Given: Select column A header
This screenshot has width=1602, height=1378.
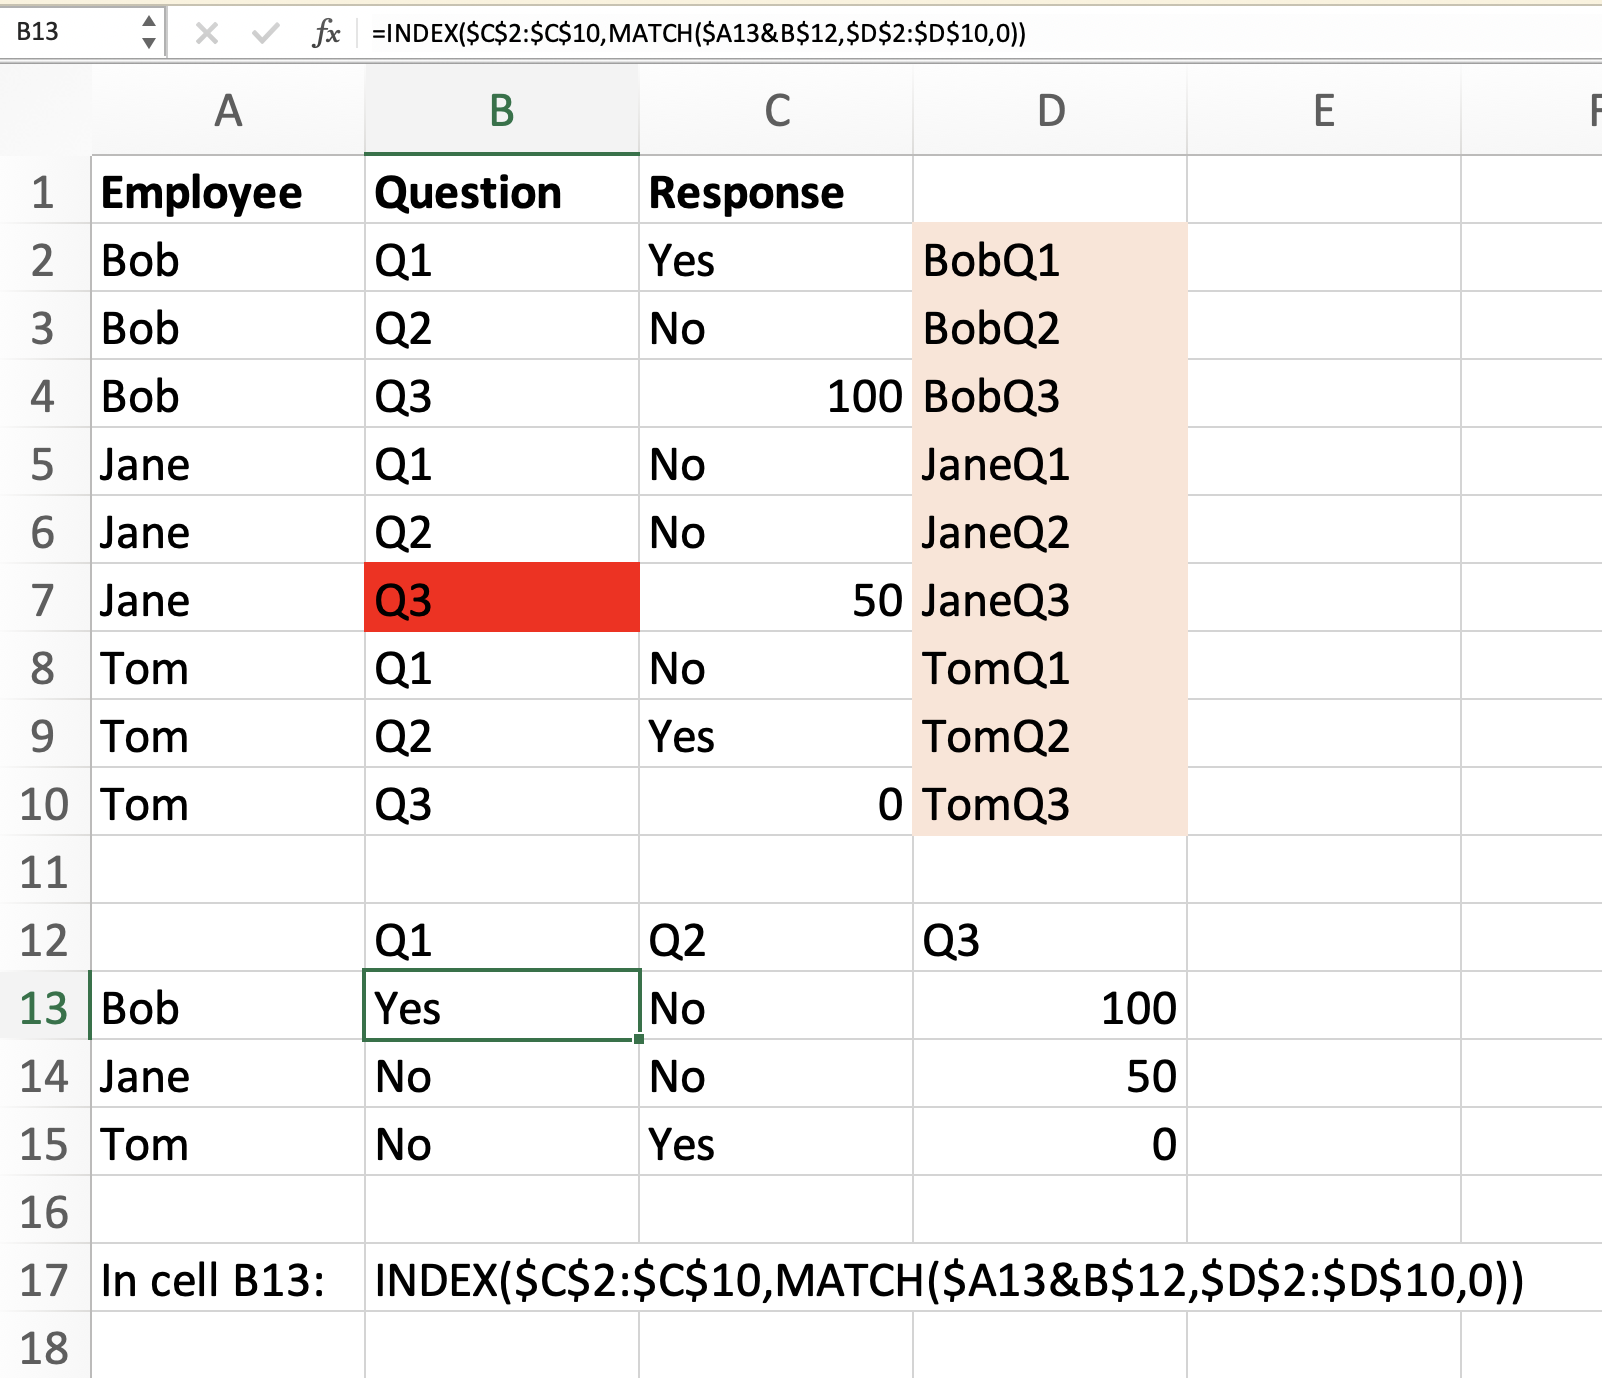Looking at the screenshot, I should click(228, 110).
